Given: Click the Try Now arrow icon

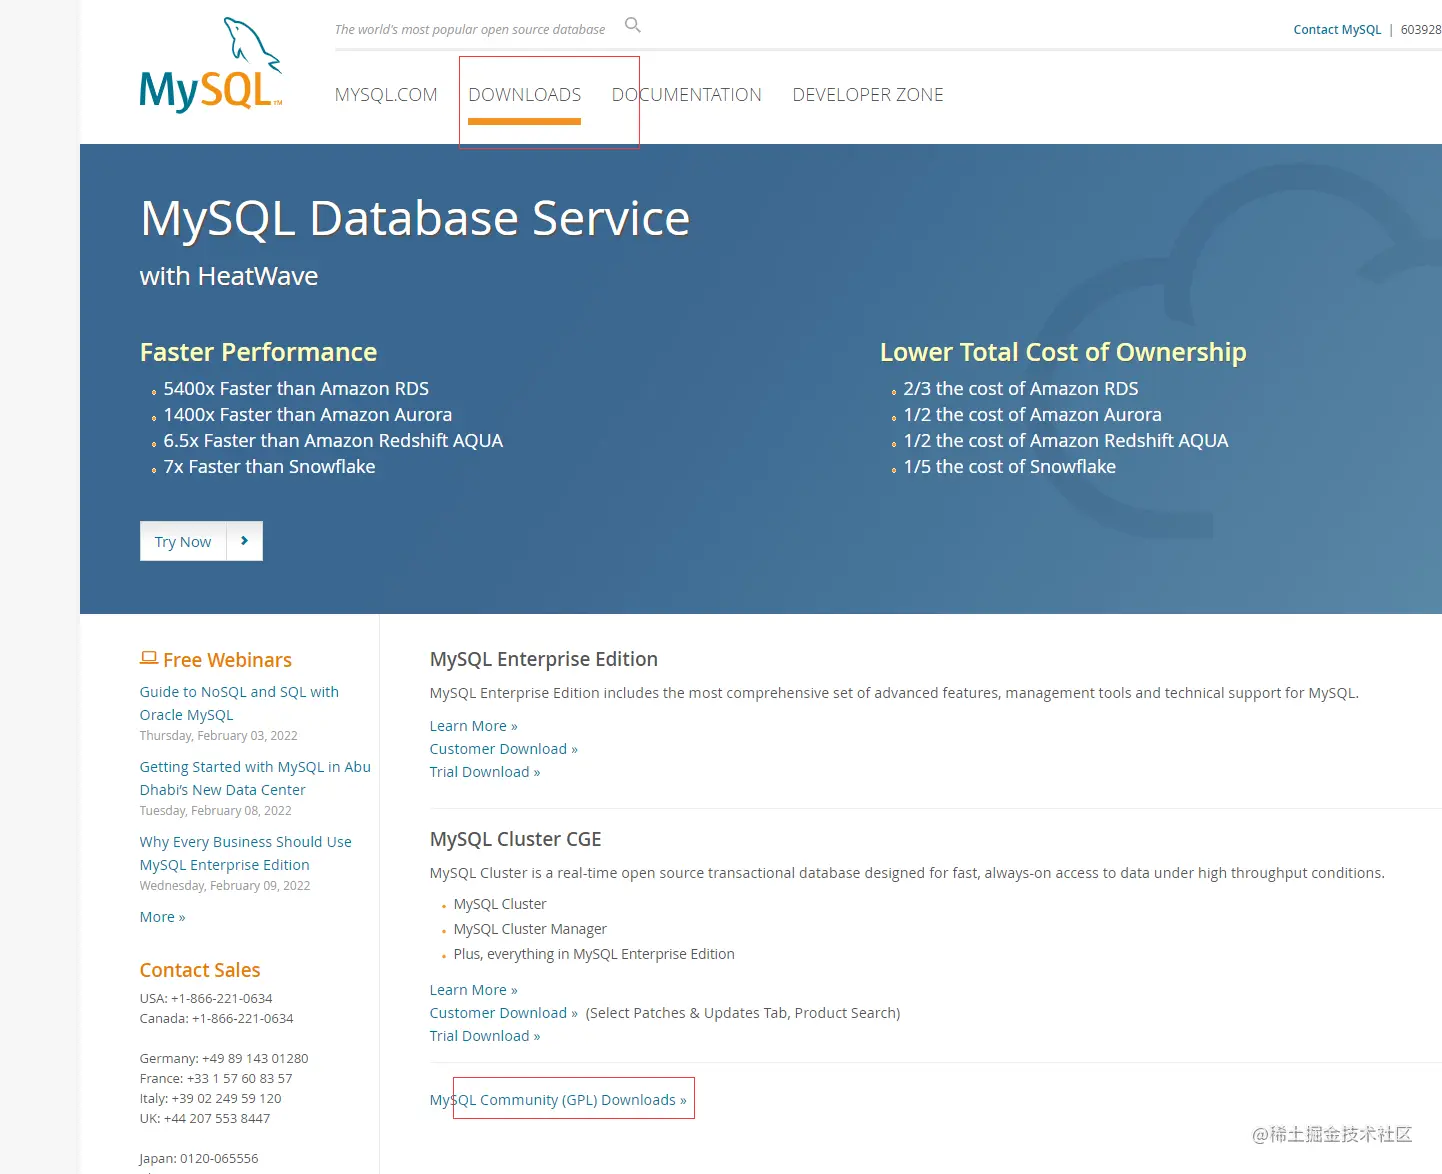Looking at the screenshot, I should point(244,541).
